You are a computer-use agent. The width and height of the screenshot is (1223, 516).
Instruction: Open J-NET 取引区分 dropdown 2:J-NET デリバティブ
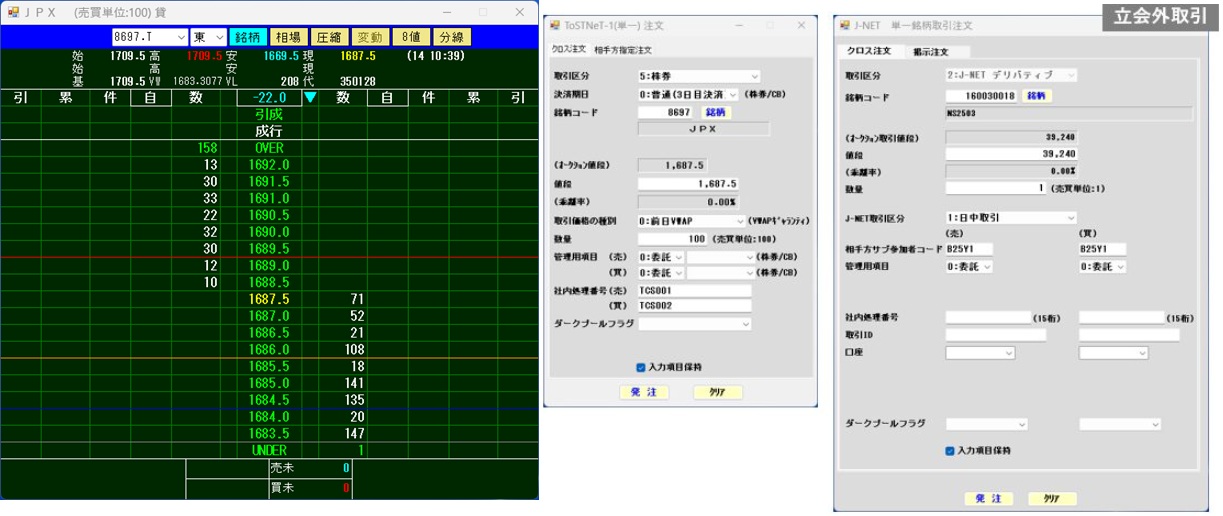(x=1012, y=75)
